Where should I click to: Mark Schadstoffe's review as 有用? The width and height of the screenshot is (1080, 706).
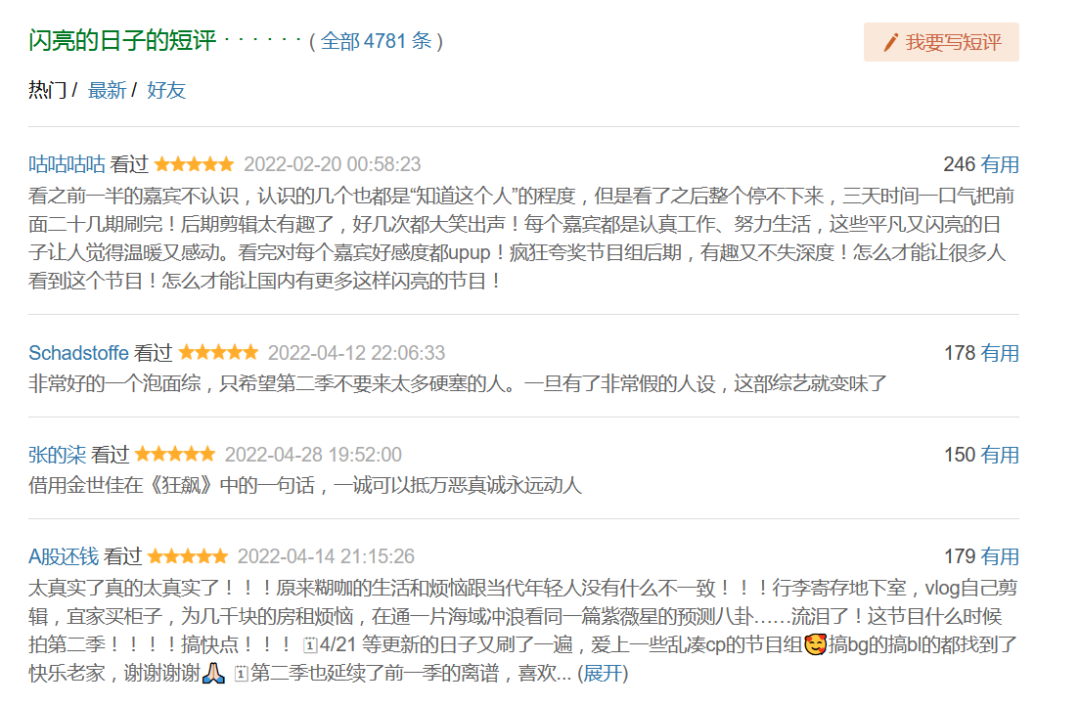tap(999, 353)
